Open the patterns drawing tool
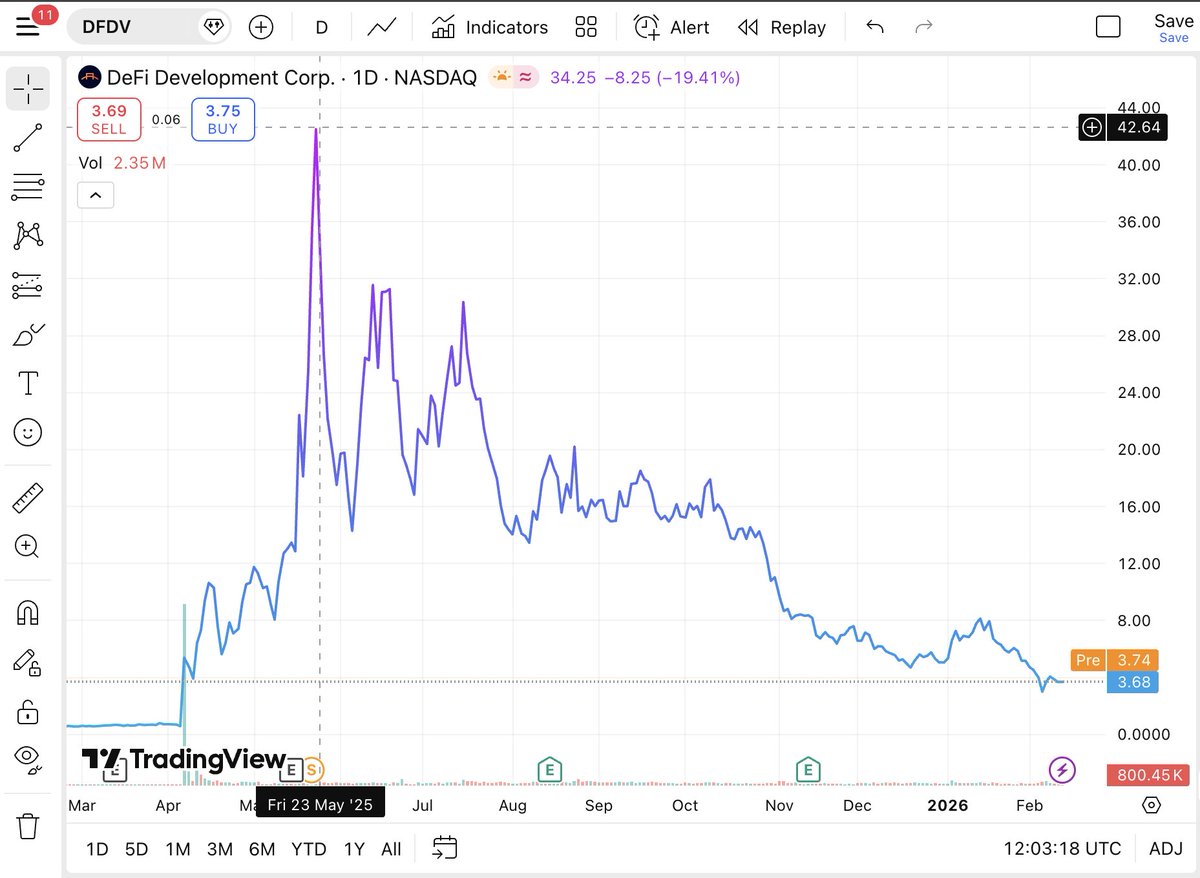The height and width of the screenshot is (878, 1200). [28, 236]
